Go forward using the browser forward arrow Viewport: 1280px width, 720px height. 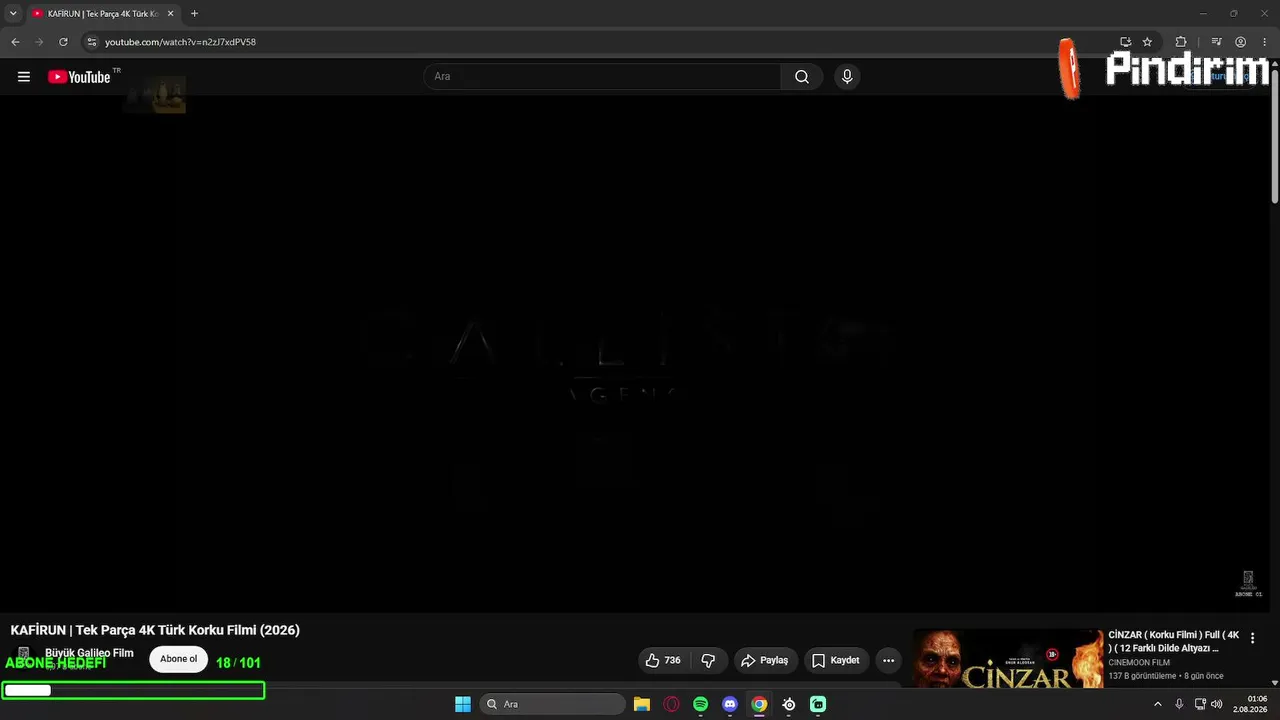[39, 42]
